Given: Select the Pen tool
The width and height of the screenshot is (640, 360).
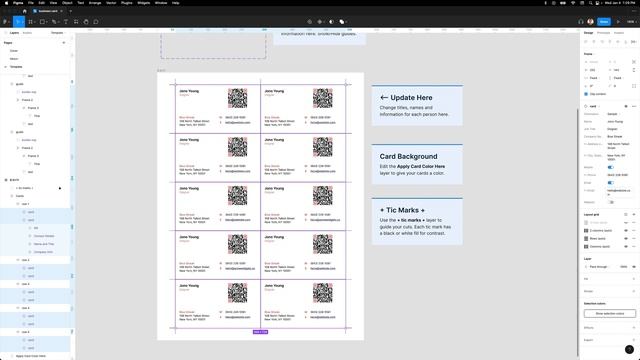Looking at the screenshot, I should pos(54,22).
